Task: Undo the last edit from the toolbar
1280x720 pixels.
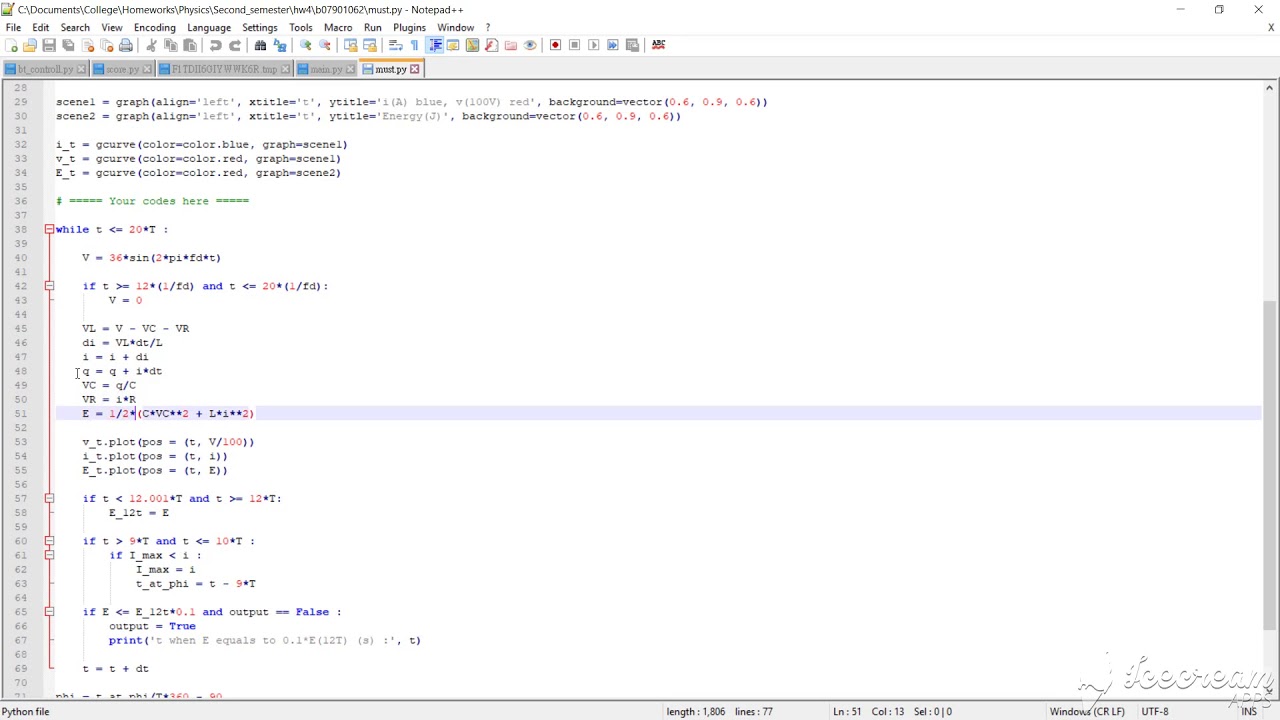Action: 216,45
